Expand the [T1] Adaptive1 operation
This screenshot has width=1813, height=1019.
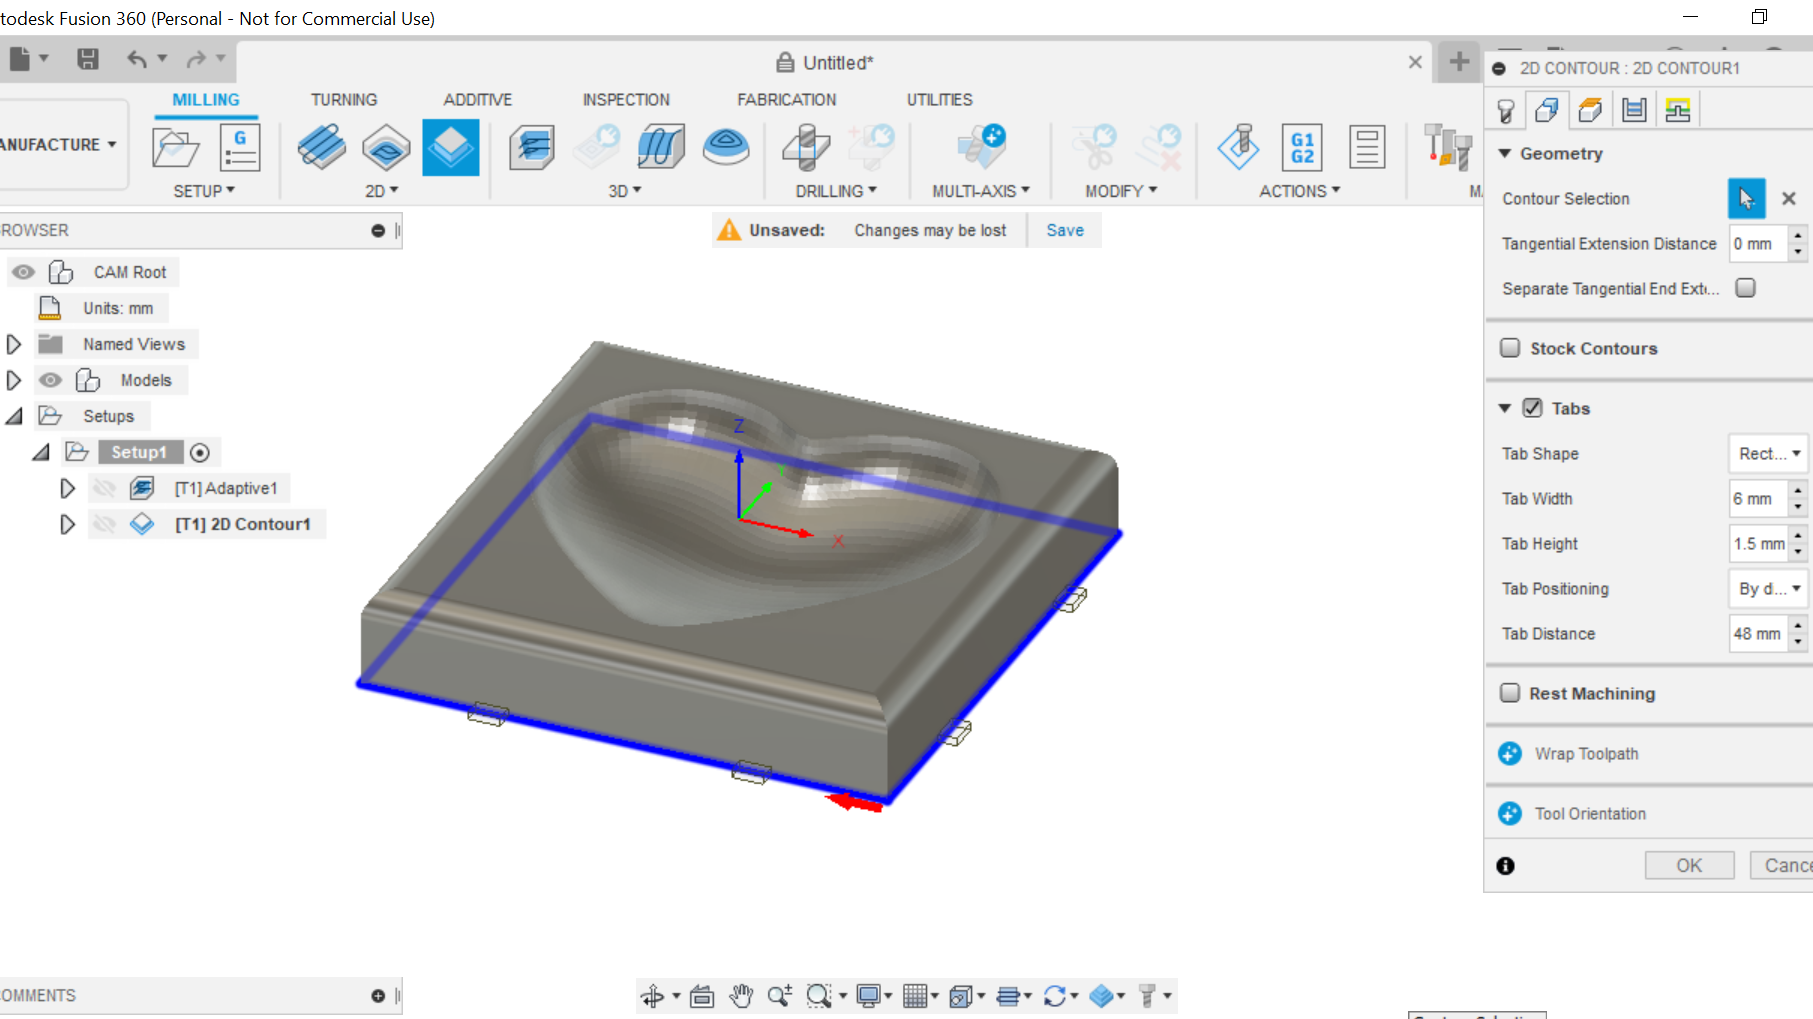67,488
